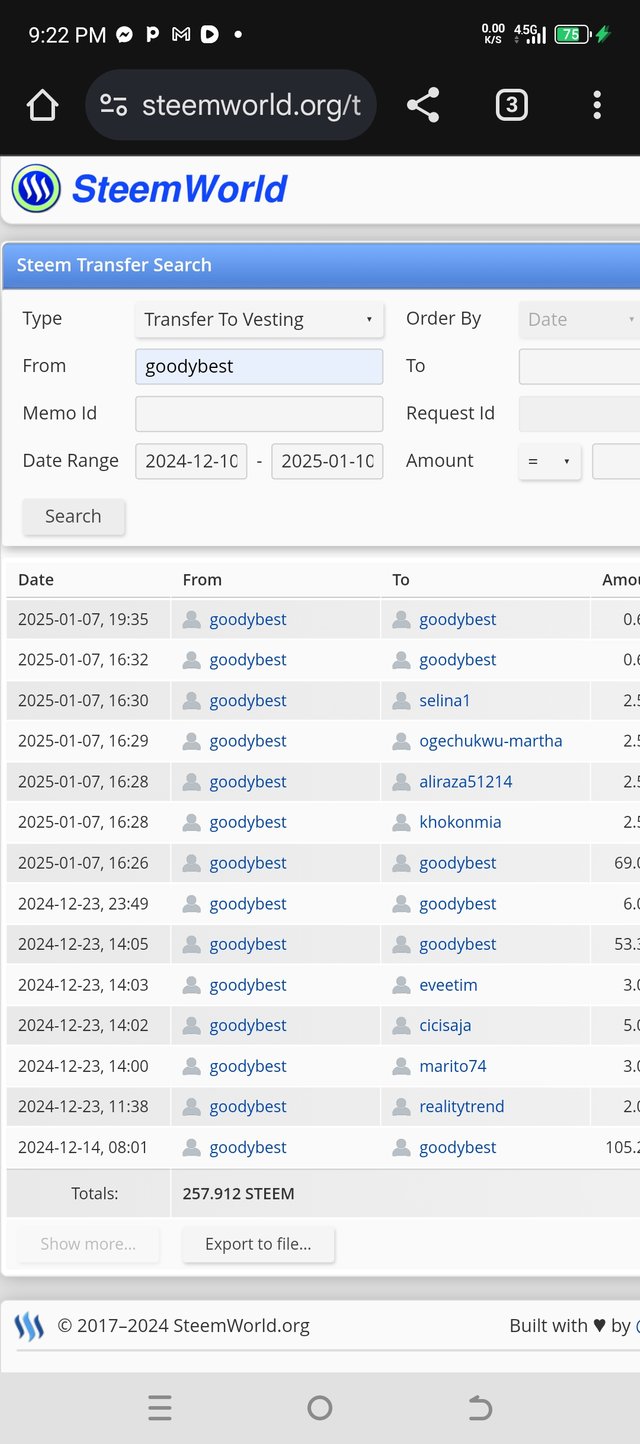The image size is (640, 1444).
Task: Open the Type dropdown Transfer To Vesting
Action: point(259,320)
